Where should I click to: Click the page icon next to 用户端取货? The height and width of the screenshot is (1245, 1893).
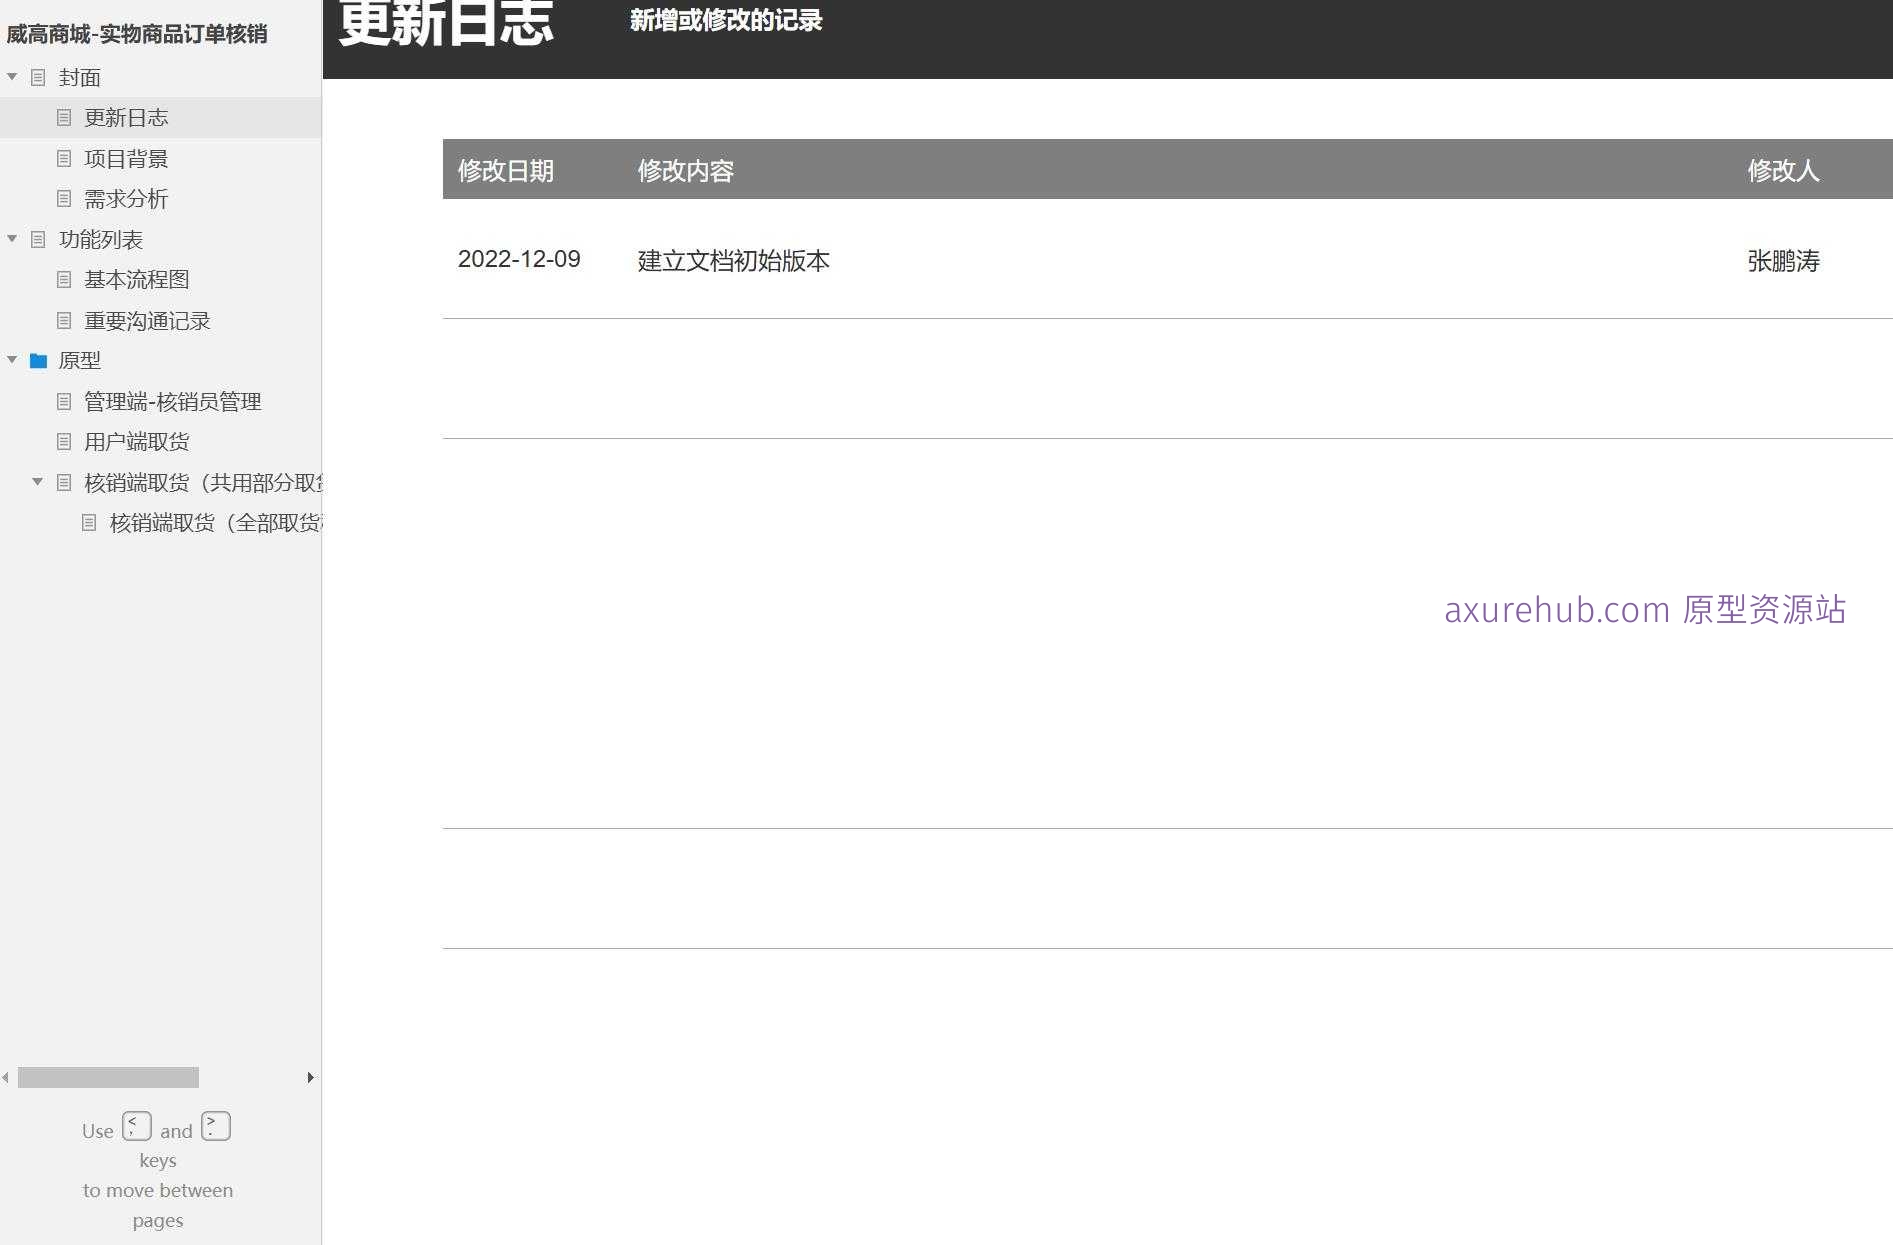(64, 441)
